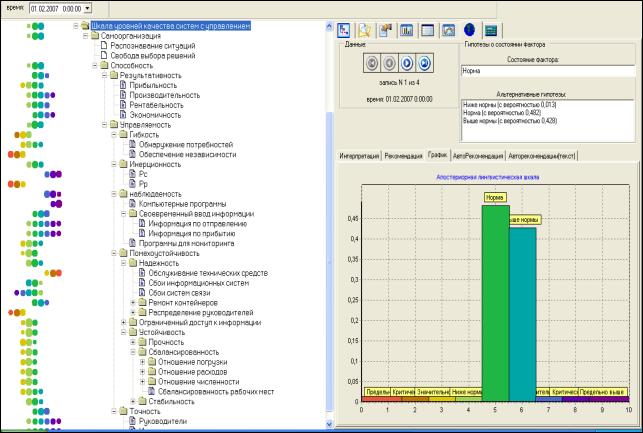This screenshot has width=643, height=433.
Task: Expand the Стабильность tree node
Action: click(x=133, y=401)
